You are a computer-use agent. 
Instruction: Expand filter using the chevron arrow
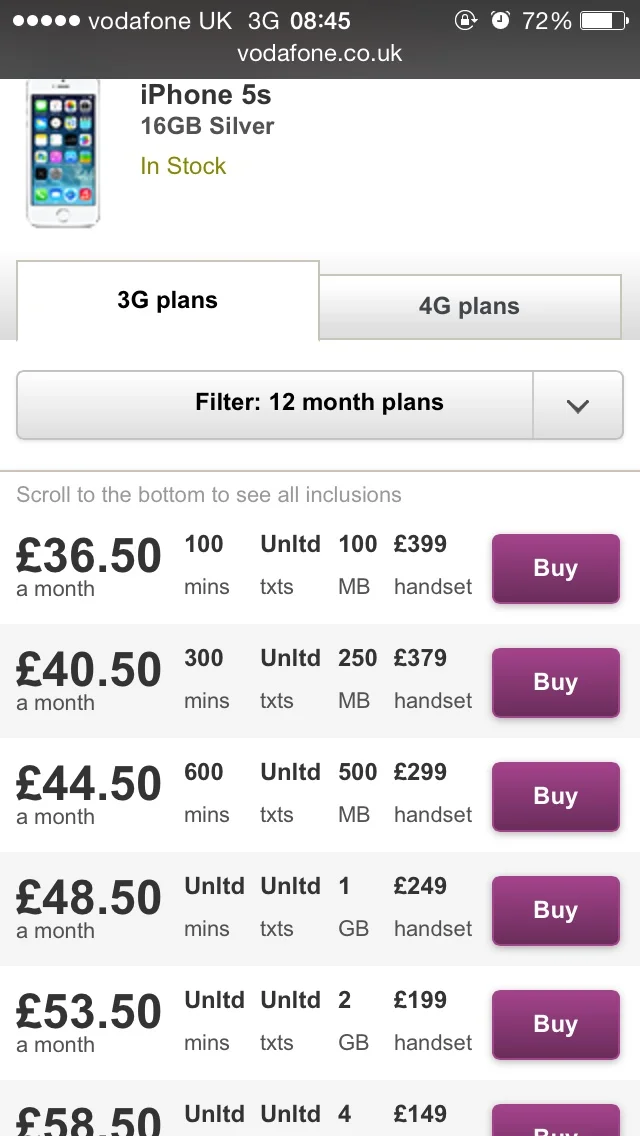pos(578,405)
